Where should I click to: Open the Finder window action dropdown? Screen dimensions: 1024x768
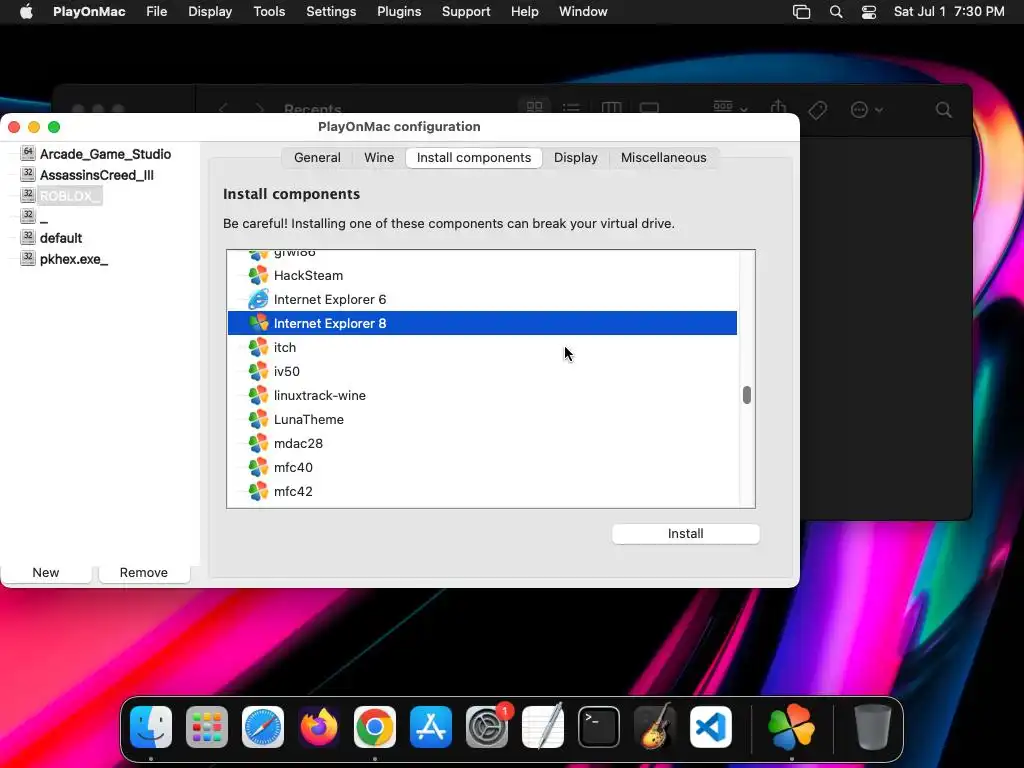(867, 110)
